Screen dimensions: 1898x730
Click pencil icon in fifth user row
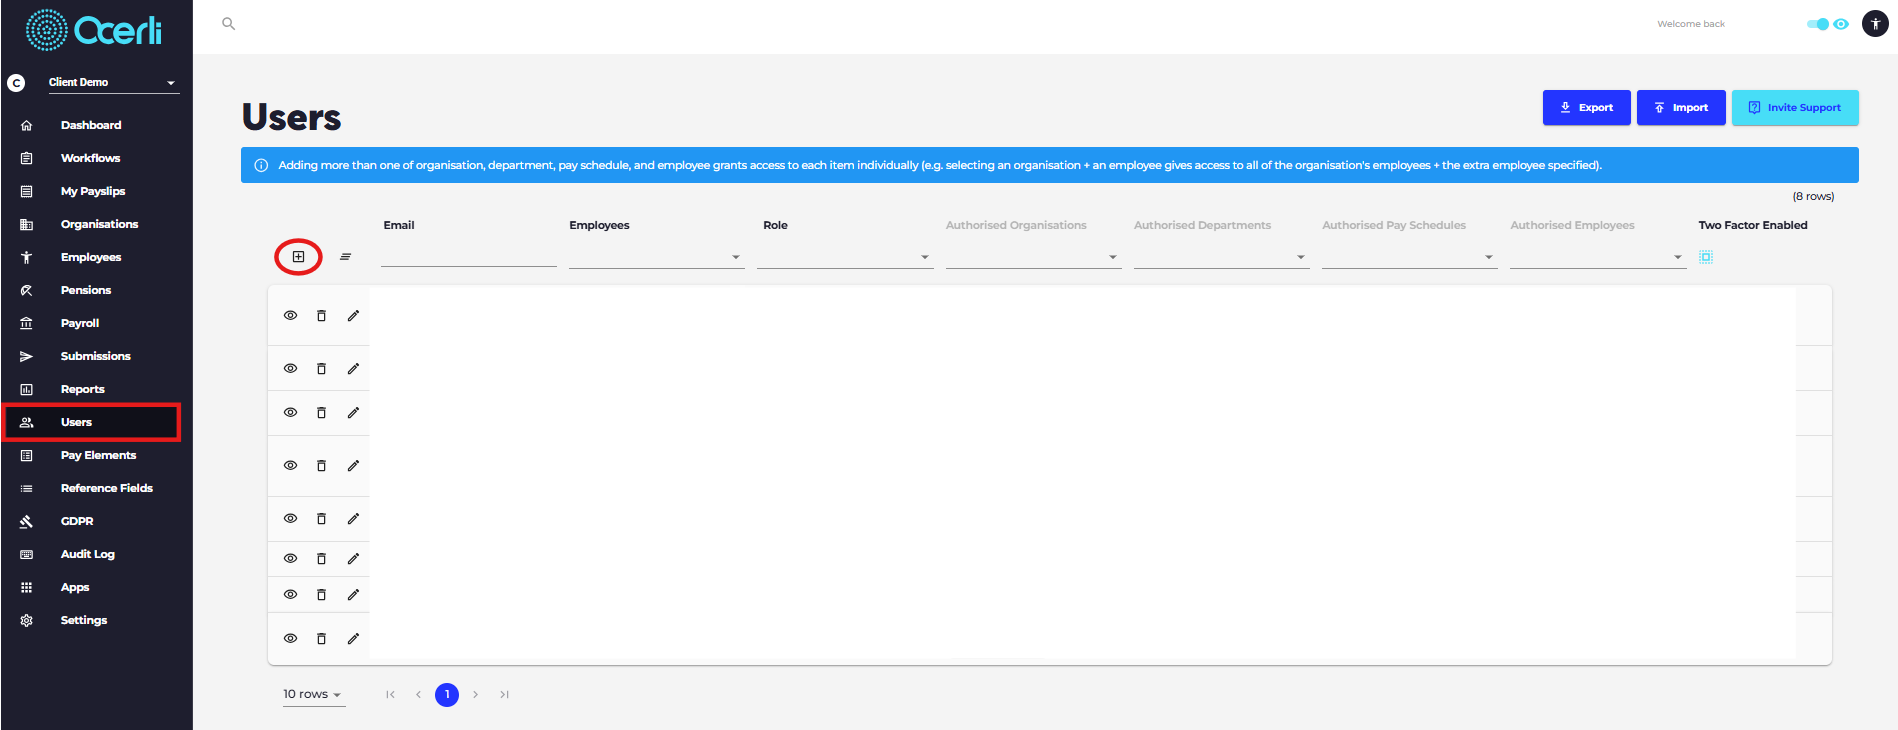pyautogui.click(x=353, y=519)
